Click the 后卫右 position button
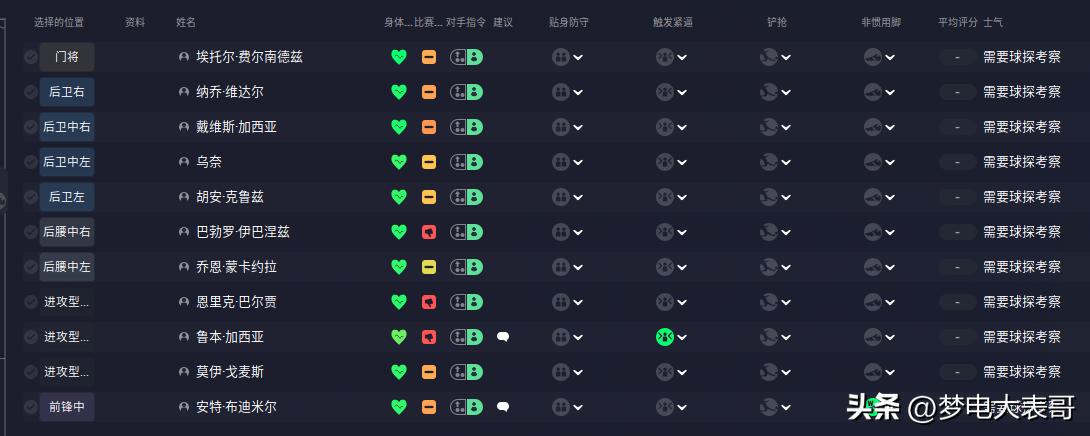This screenshot has width=1090, height=436. pyautogui.click(x=67, y=92)
